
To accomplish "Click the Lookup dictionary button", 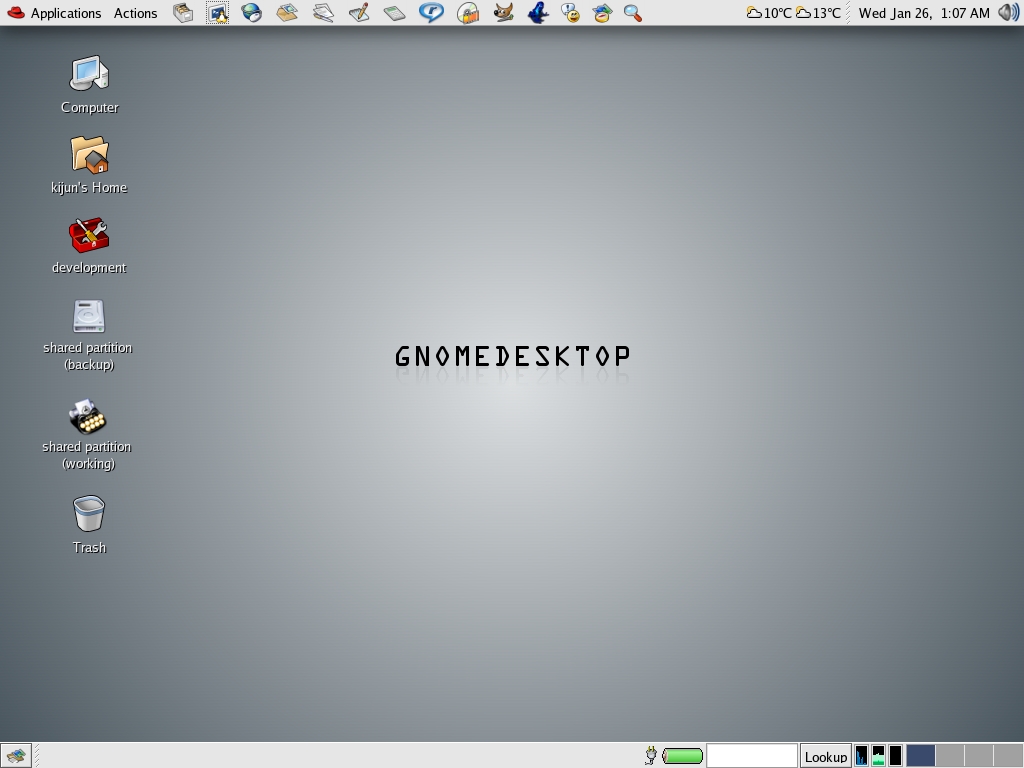I will click(825, 756).
